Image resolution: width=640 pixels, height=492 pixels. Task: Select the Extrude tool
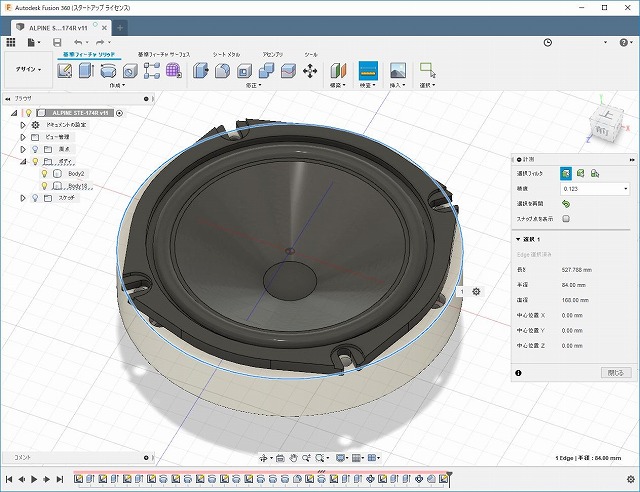tap(86, 71)
